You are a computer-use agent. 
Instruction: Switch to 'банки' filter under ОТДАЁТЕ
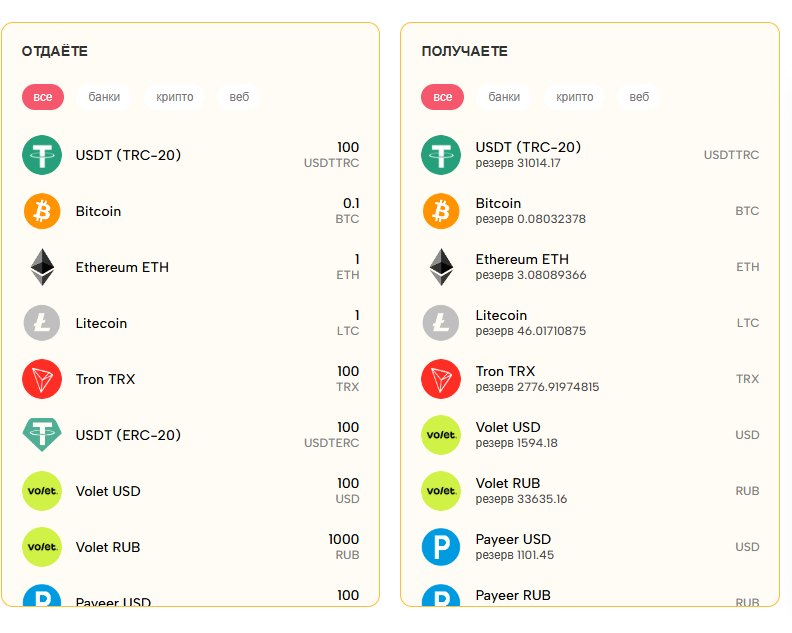[104, 97]
